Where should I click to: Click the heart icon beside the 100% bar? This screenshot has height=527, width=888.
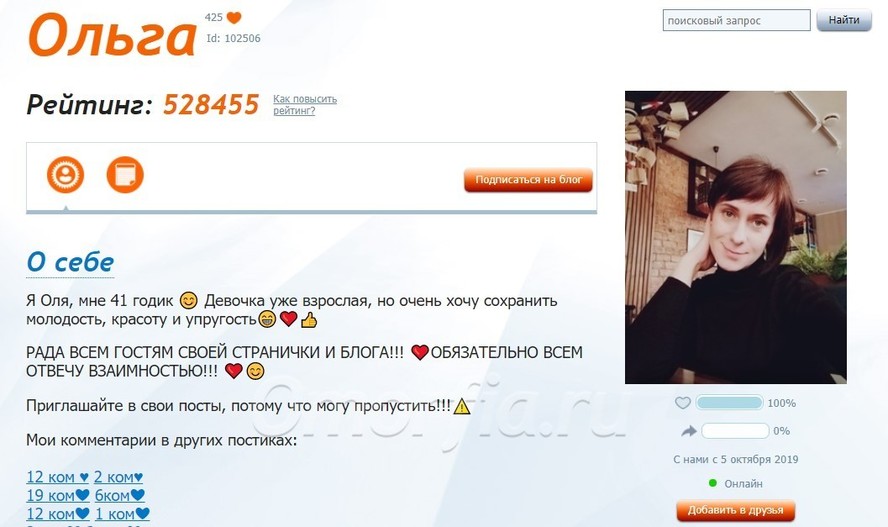pyautogui.click(x=683, y=403)
